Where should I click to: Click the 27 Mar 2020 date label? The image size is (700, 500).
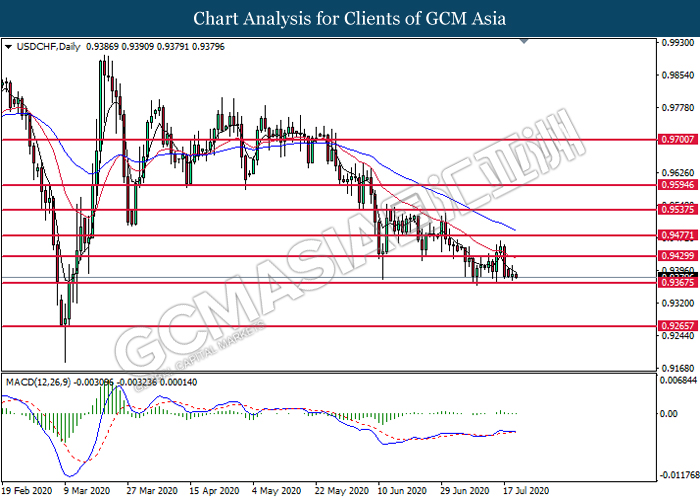click(x=152, y=491)
